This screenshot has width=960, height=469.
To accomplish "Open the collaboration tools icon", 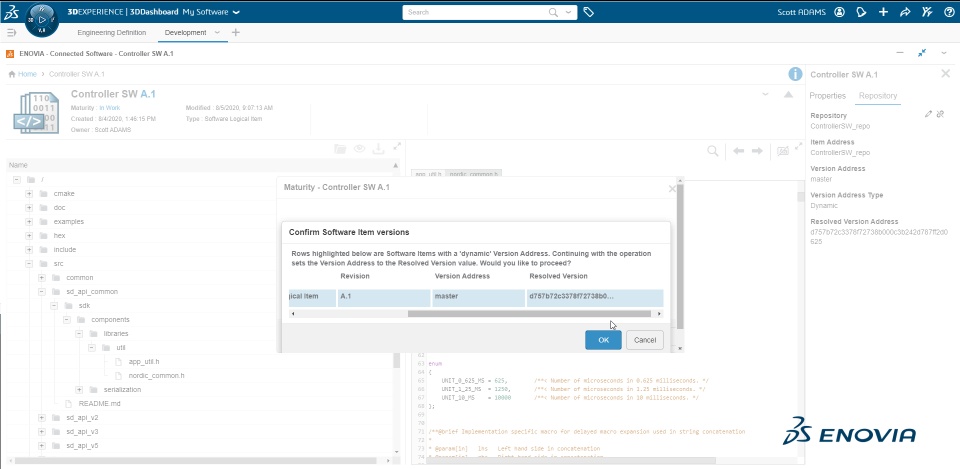I will click(927, 12).
